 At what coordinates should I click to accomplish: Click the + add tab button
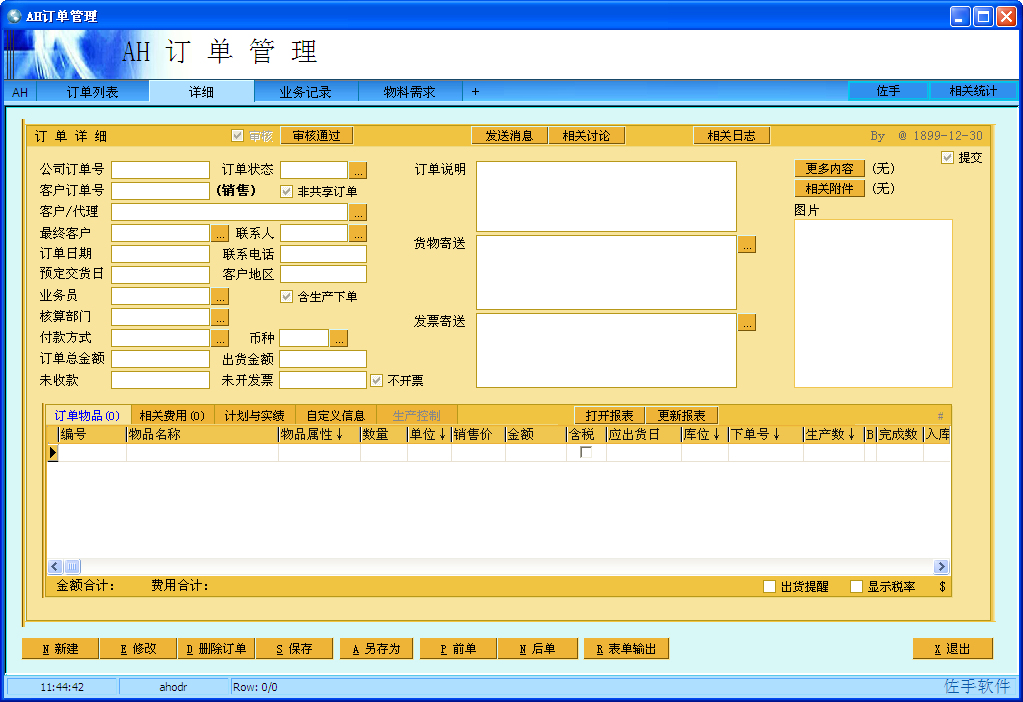click(475, 92)
